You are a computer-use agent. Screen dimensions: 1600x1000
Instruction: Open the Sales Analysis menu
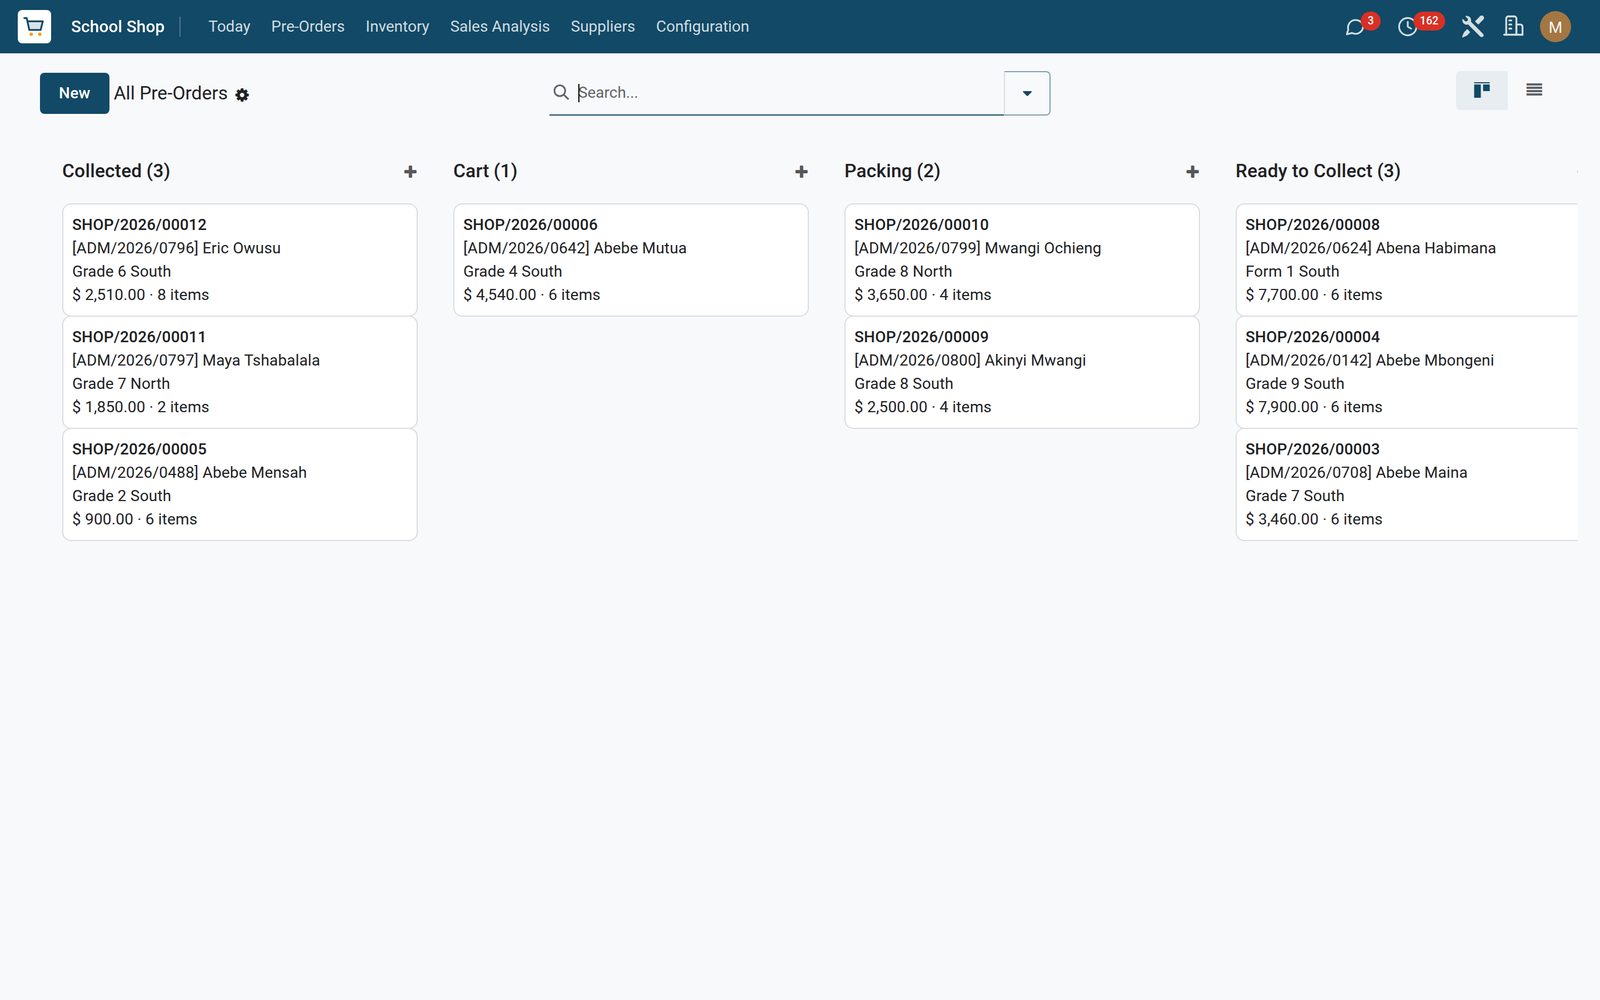point(500,27)
